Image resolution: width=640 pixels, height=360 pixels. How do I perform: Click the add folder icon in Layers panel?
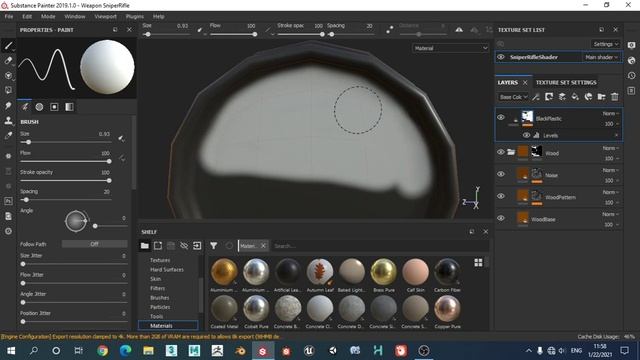tap(601, 97)
